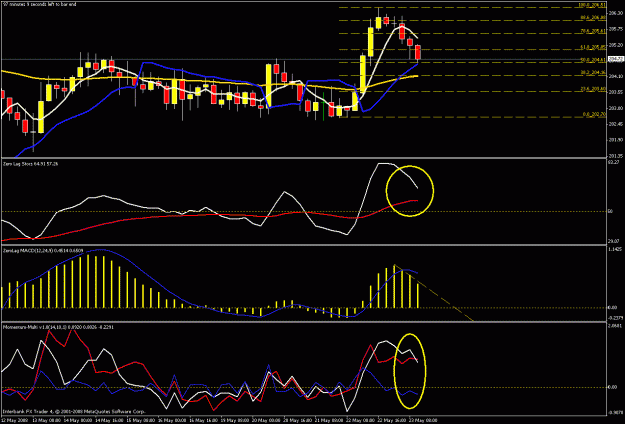Click the 205.75 price axis value
Screen dimensions: 625x424
click(x=615, y=29)
